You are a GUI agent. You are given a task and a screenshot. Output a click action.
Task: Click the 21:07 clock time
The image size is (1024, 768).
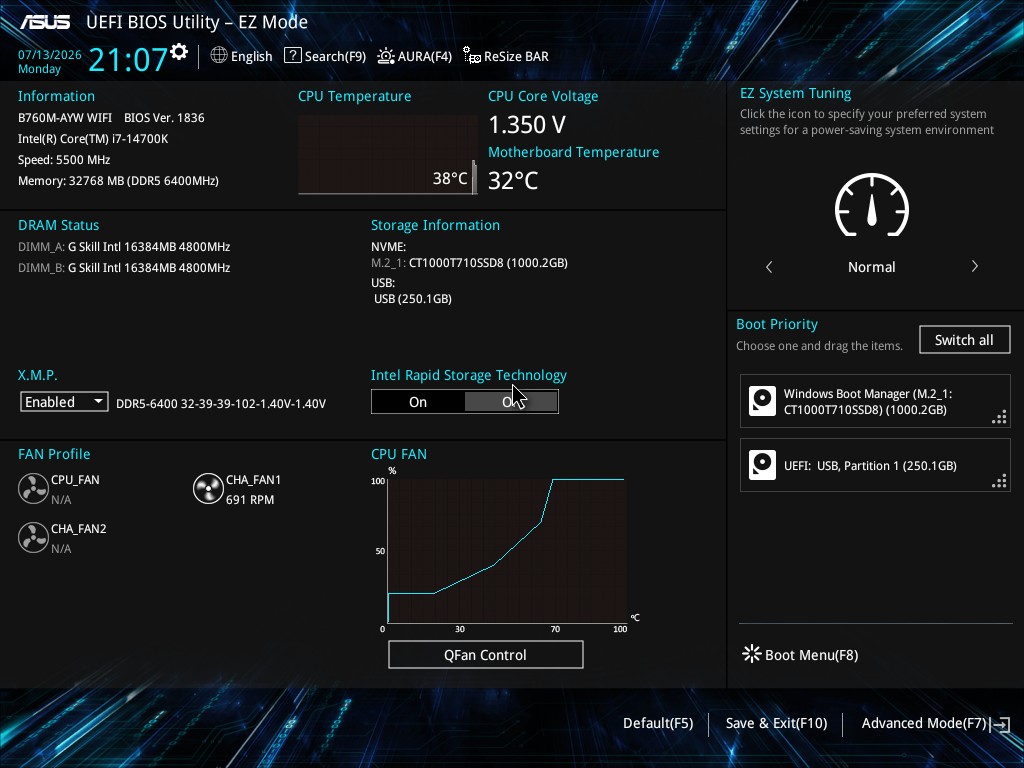pyautogui.click(x=128, y=59)
